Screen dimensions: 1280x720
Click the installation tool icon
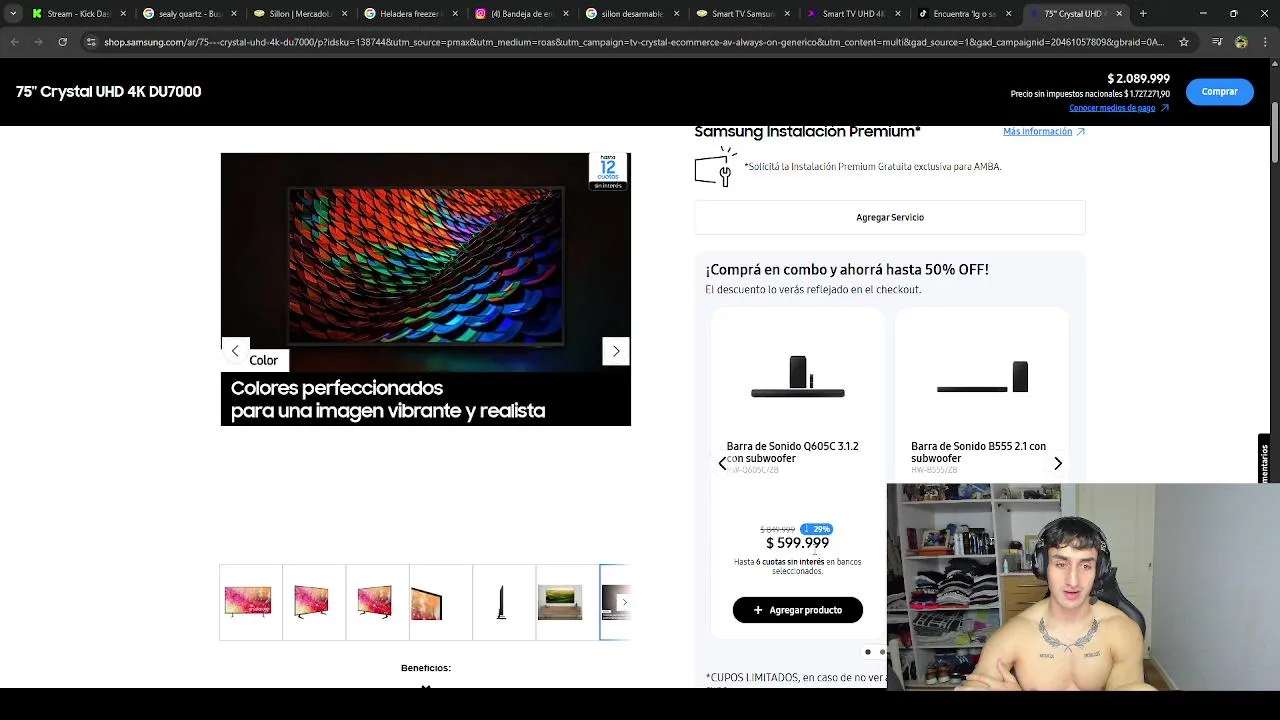(716, 167)
